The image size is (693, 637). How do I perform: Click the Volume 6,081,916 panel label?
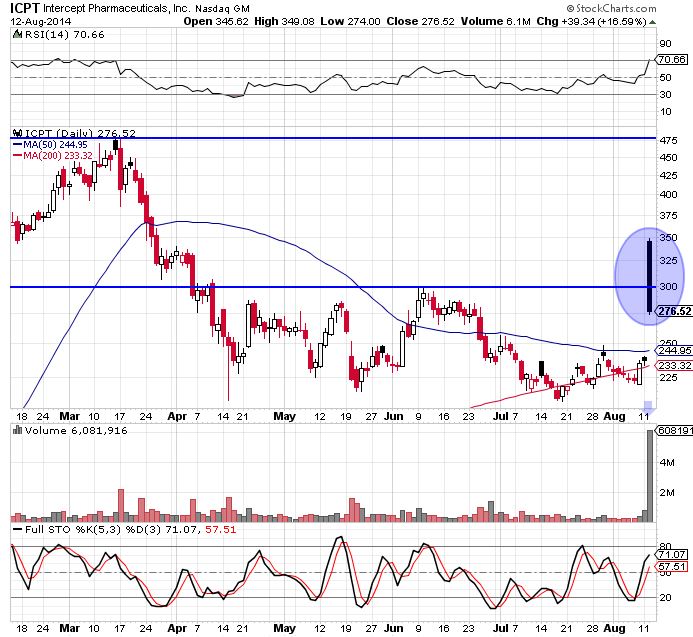click(76, 430)
